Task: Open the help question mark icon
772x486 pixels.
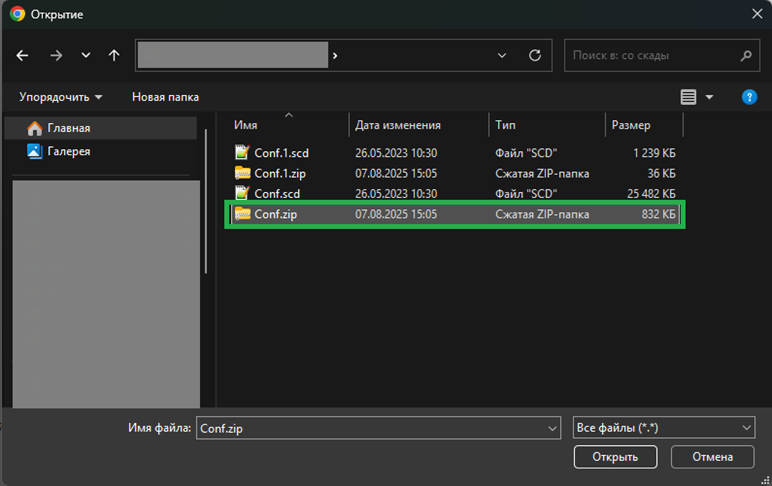Action: pos(749,97)
